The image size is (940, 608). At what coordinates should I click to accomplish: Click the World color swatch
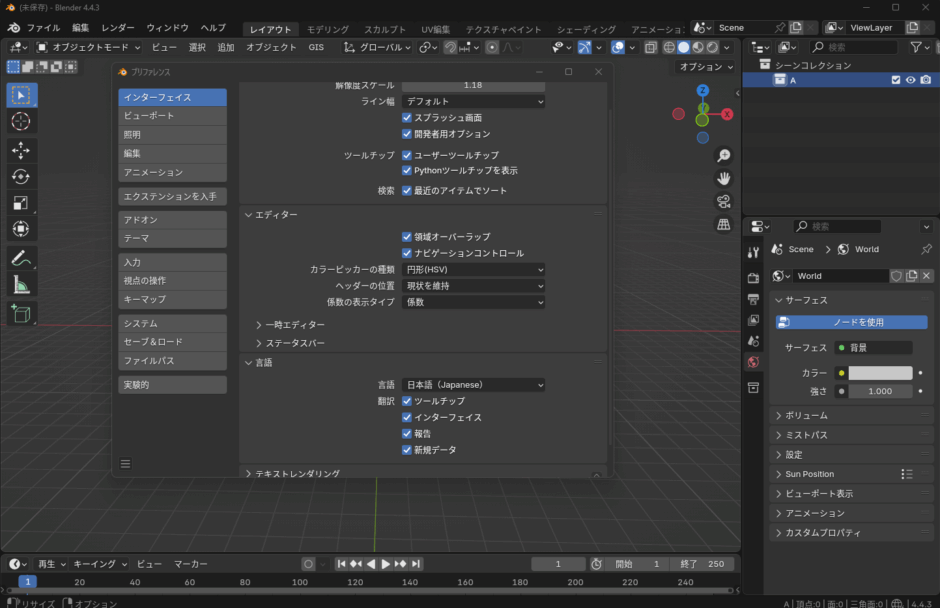point(878,371)
